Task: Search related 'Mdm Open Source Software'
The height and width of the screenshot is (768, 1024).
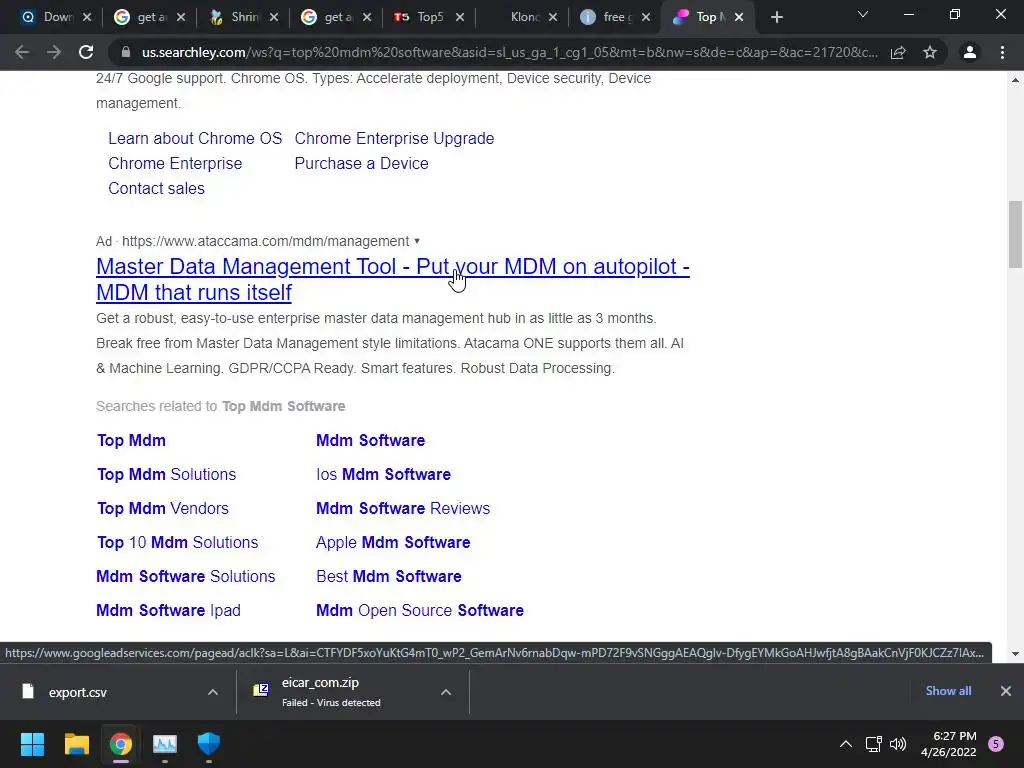Action: (420, 610)
